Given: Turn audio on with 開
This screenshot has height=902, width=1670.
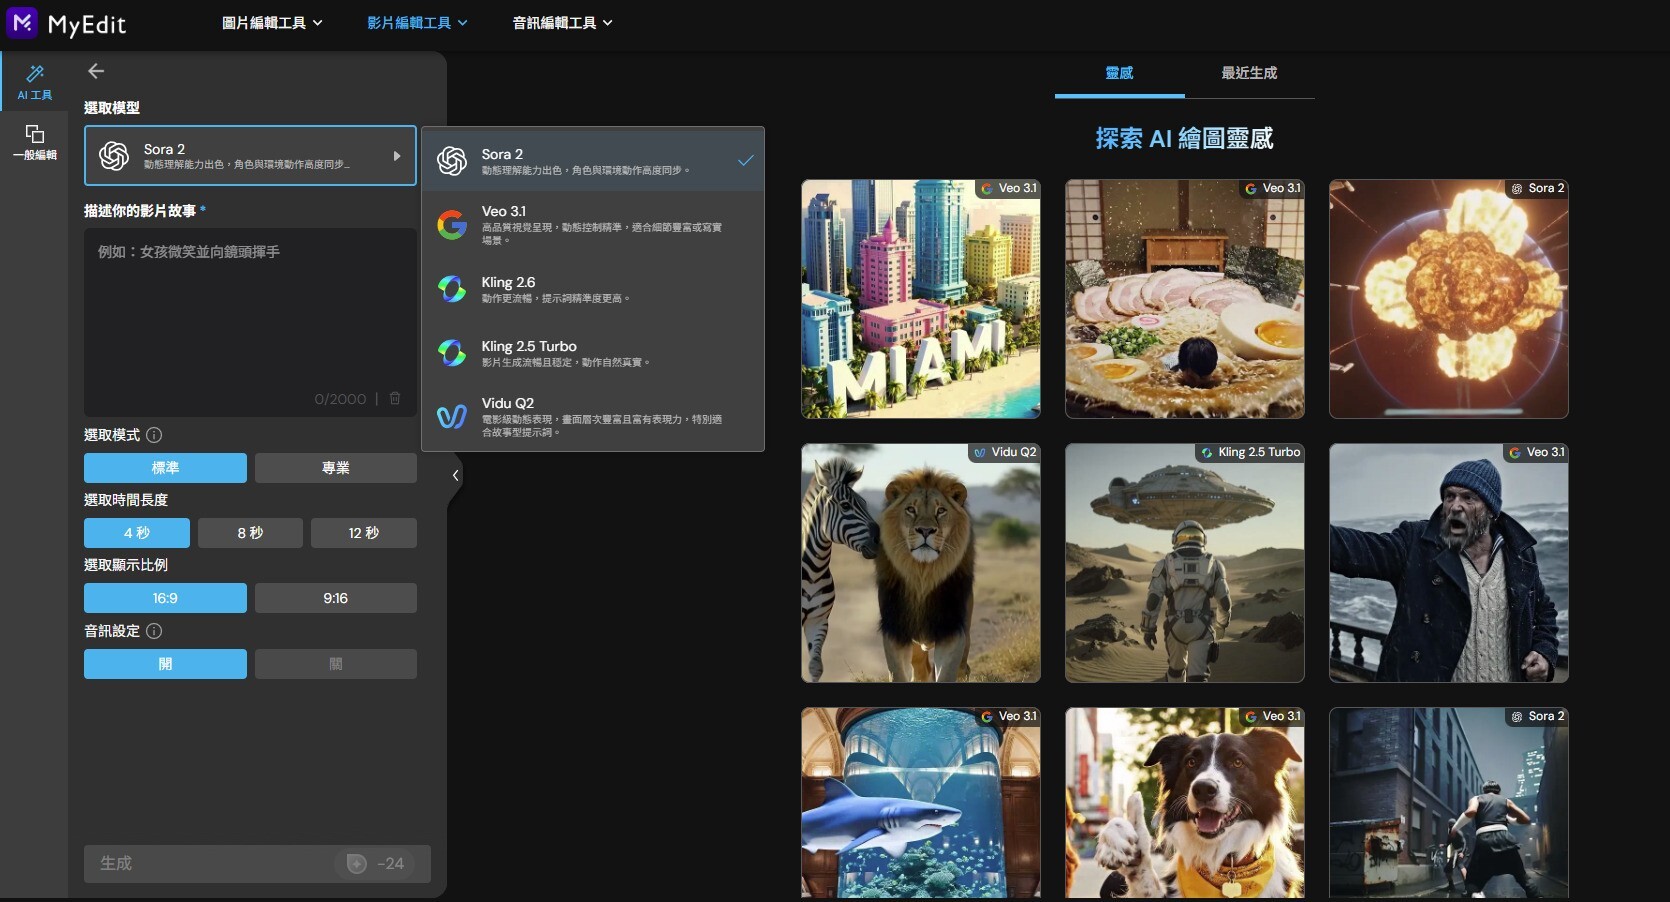Looking at the screenshot, I should pyautogui.click(x=165, y=664).
